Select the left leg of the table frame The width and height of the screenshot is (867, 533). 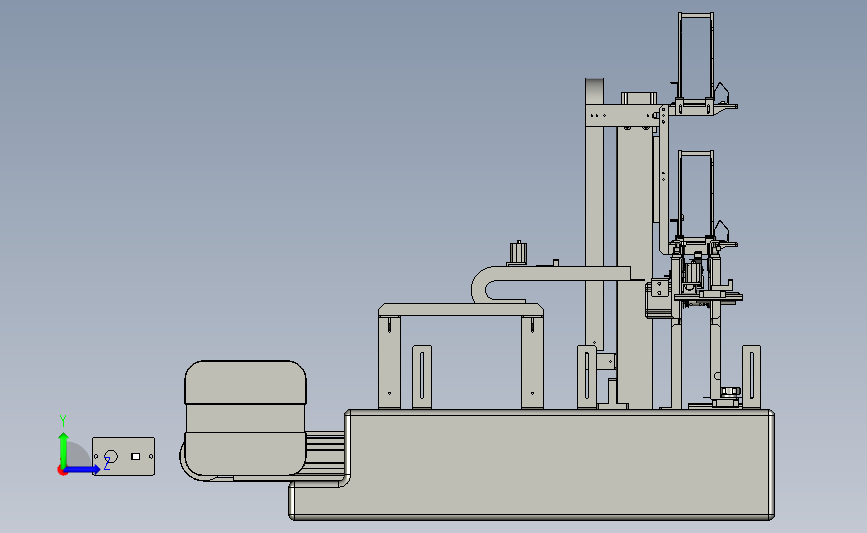click(389, 362)
